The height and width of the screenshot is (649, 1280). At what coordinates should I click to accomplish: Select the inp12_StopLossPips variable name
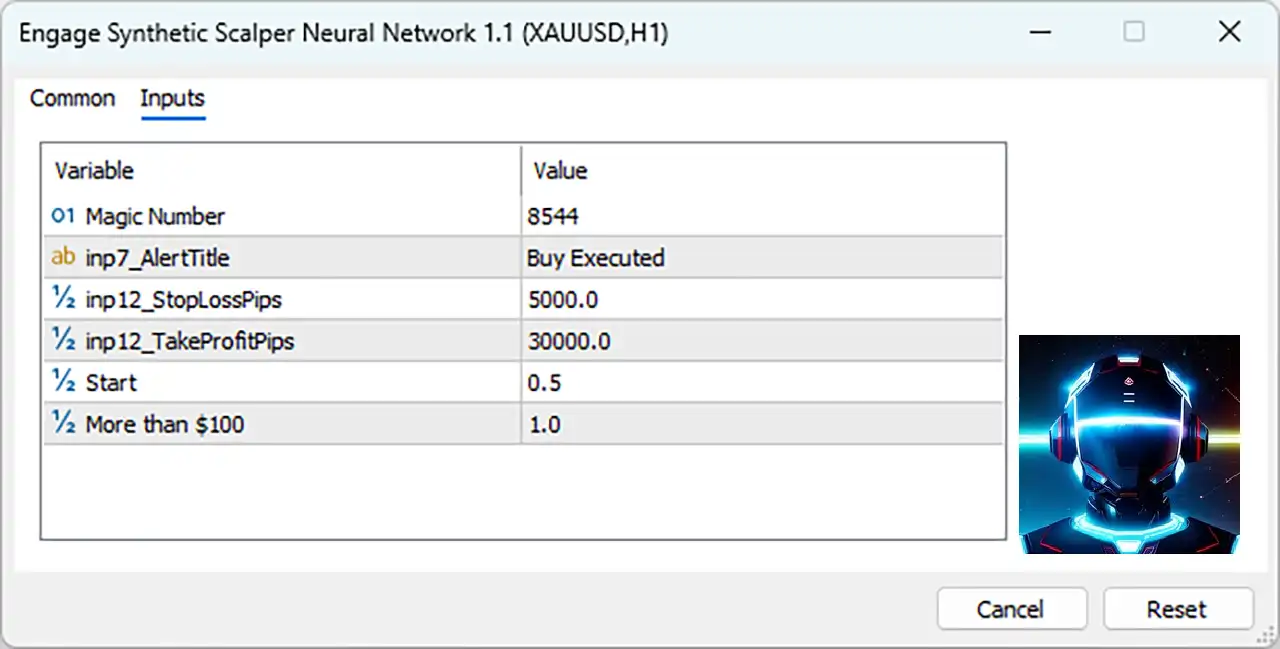click(184, 299)
